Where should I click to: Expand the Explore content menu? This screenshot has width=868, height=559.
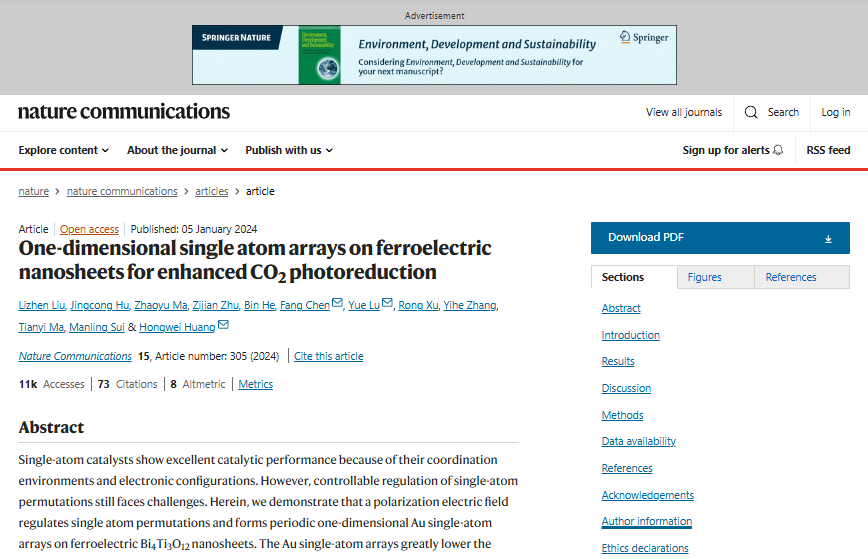[64, 150]
